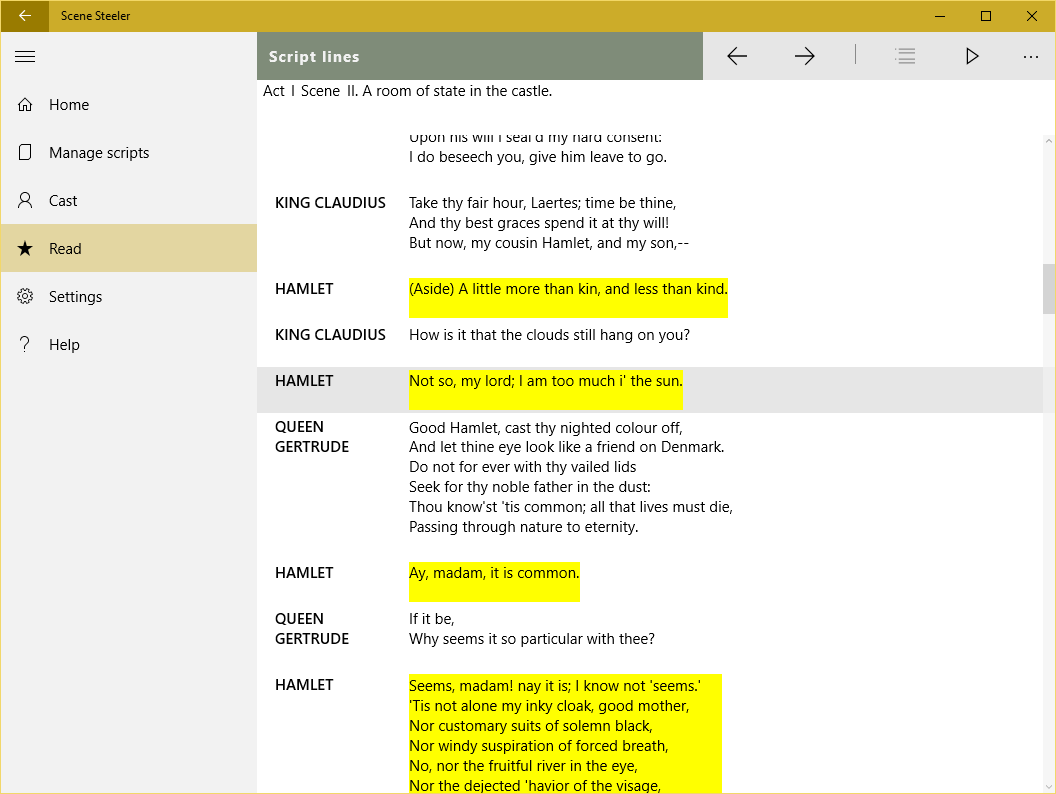This screenshot has width=1056, height=794.
Task: Open Manage scripts
Action: tap(129, 153)
